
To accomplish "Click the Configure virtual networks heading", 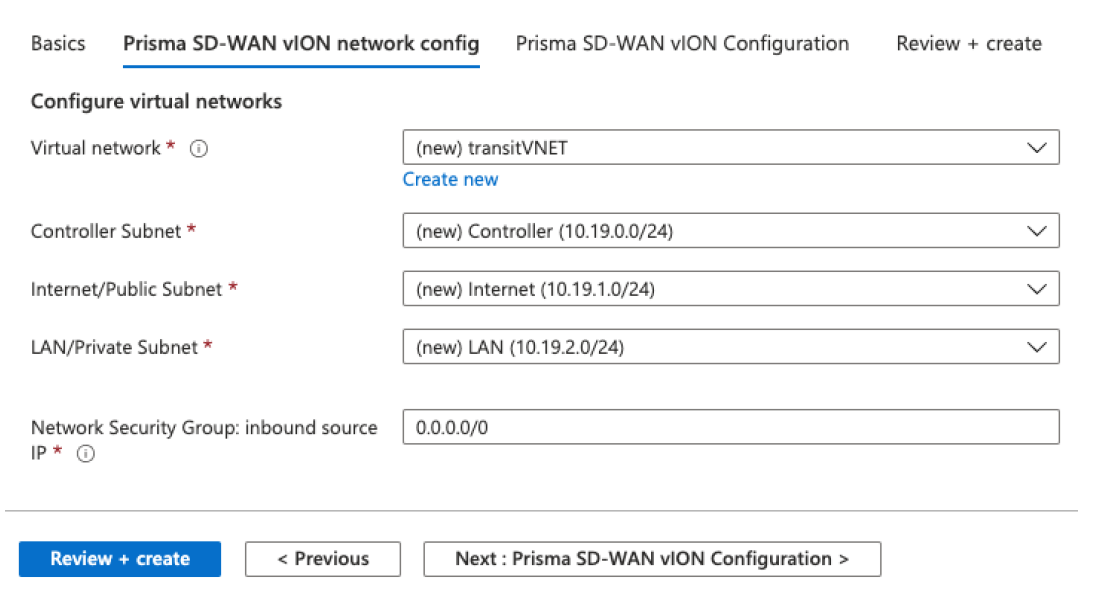I will click(156, 101).
